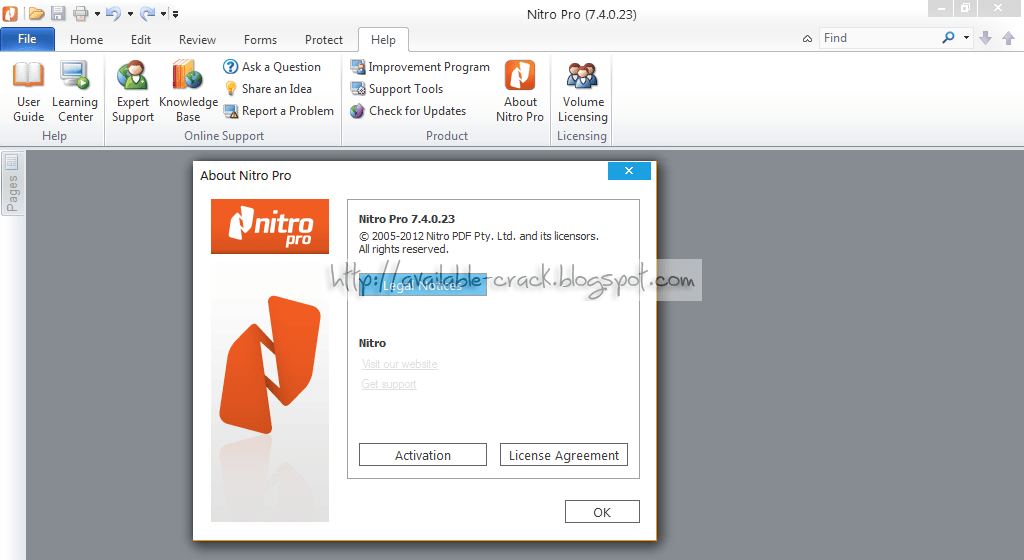The image size is (1024, 560).
Task: Open the Pages side panel
Action: 12,183
